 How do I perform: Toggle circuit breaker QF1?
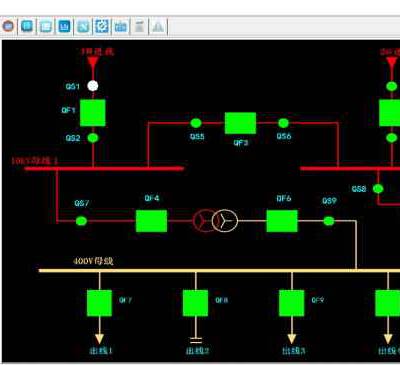(x=93, y=113)
